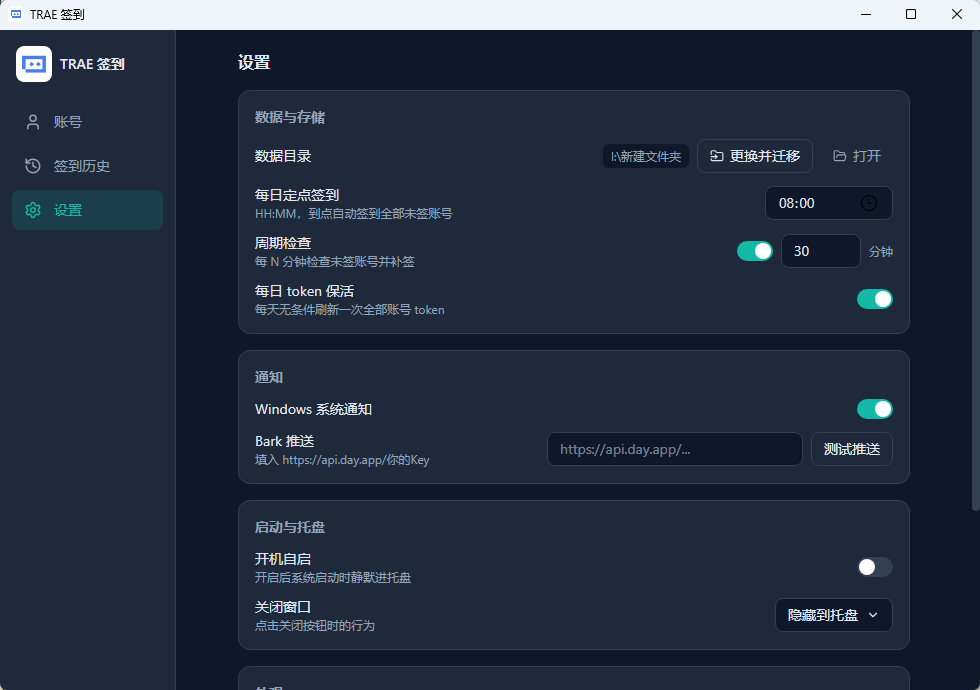Click the 设置 page heading

254,62
